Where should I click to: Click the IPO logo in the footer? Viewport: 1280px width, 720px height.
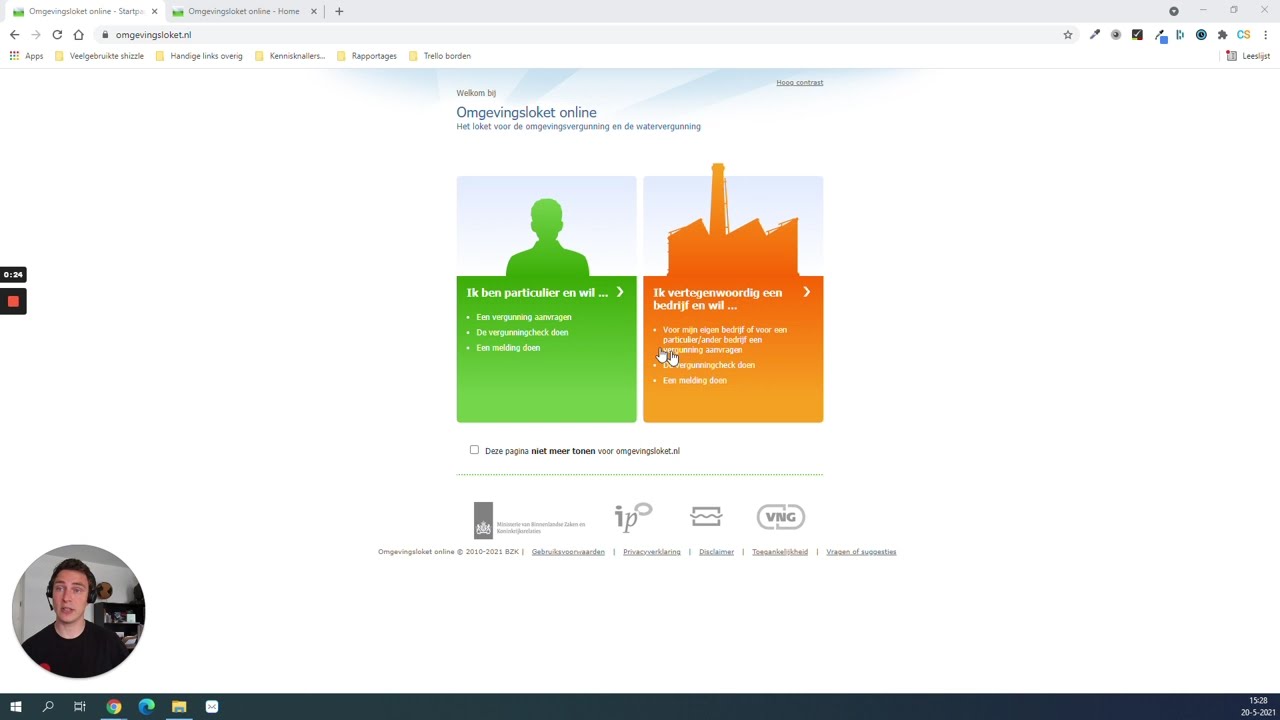coord(633,516)
